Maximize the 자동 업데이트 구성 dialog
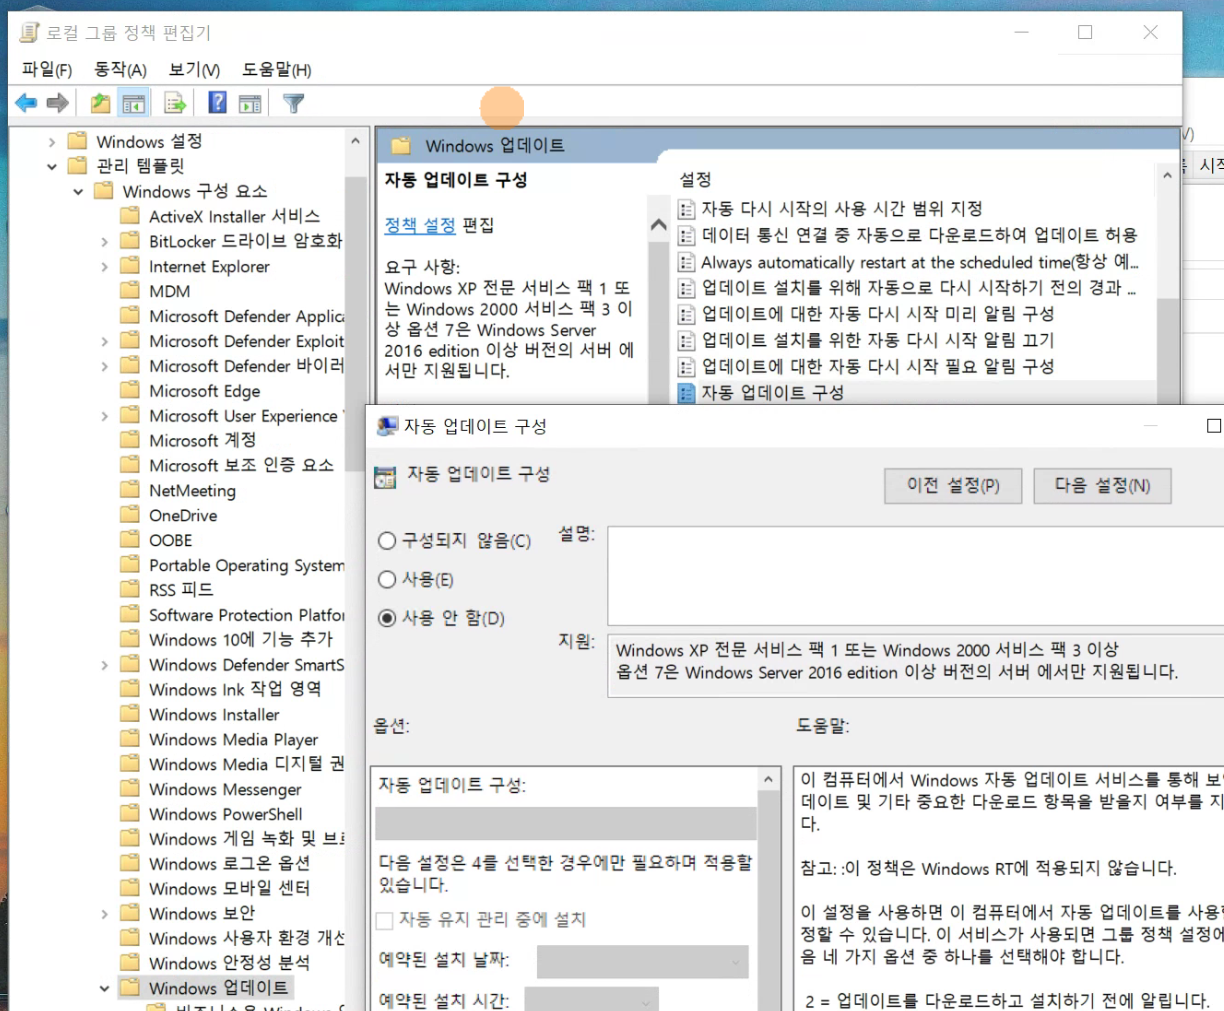 coord(1214,426)
